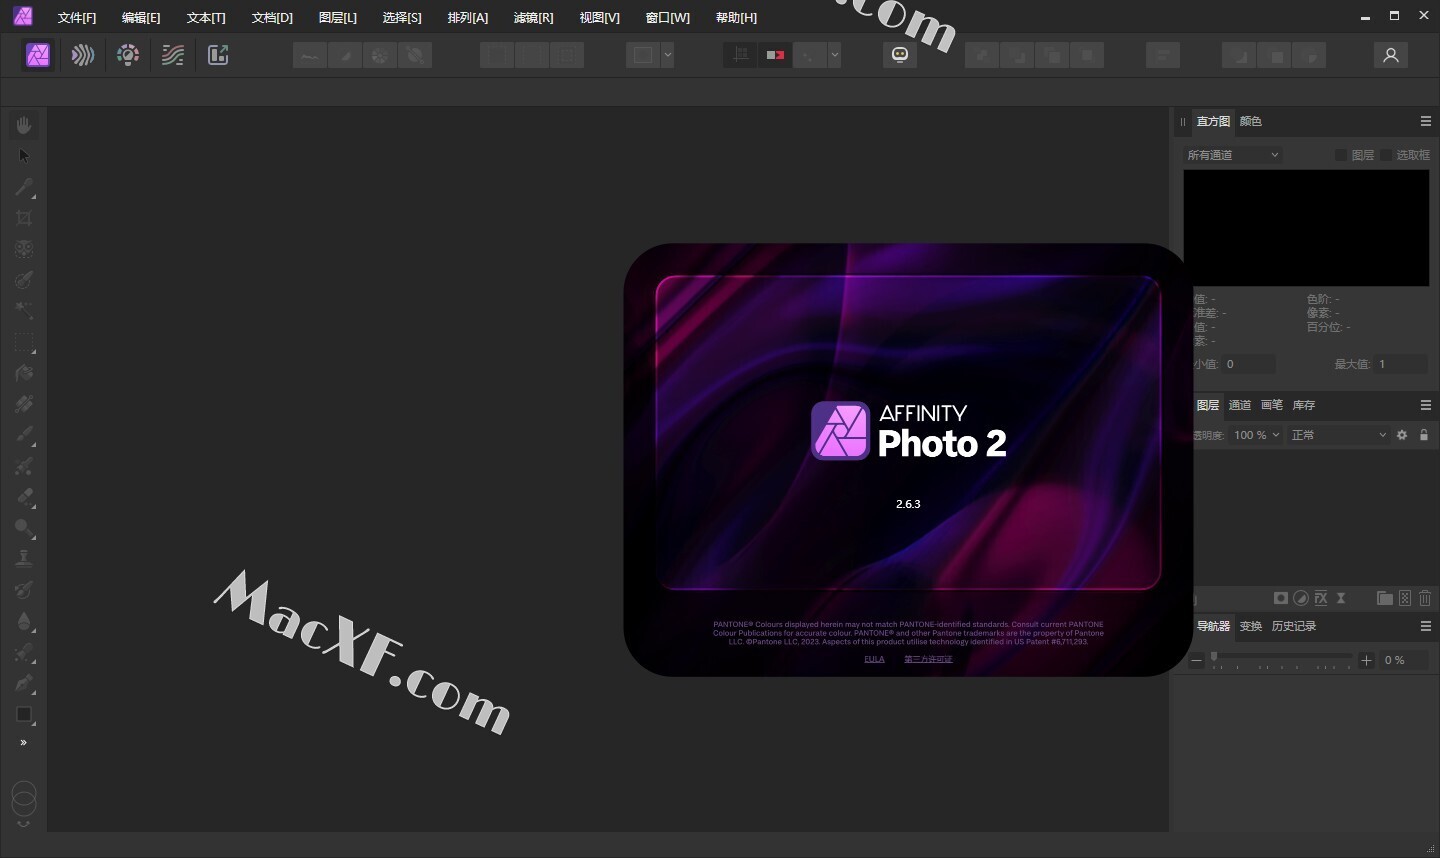Click the Adjustments circle icon in Layers
The image size is (1440, 858).
coord(1301,598)
